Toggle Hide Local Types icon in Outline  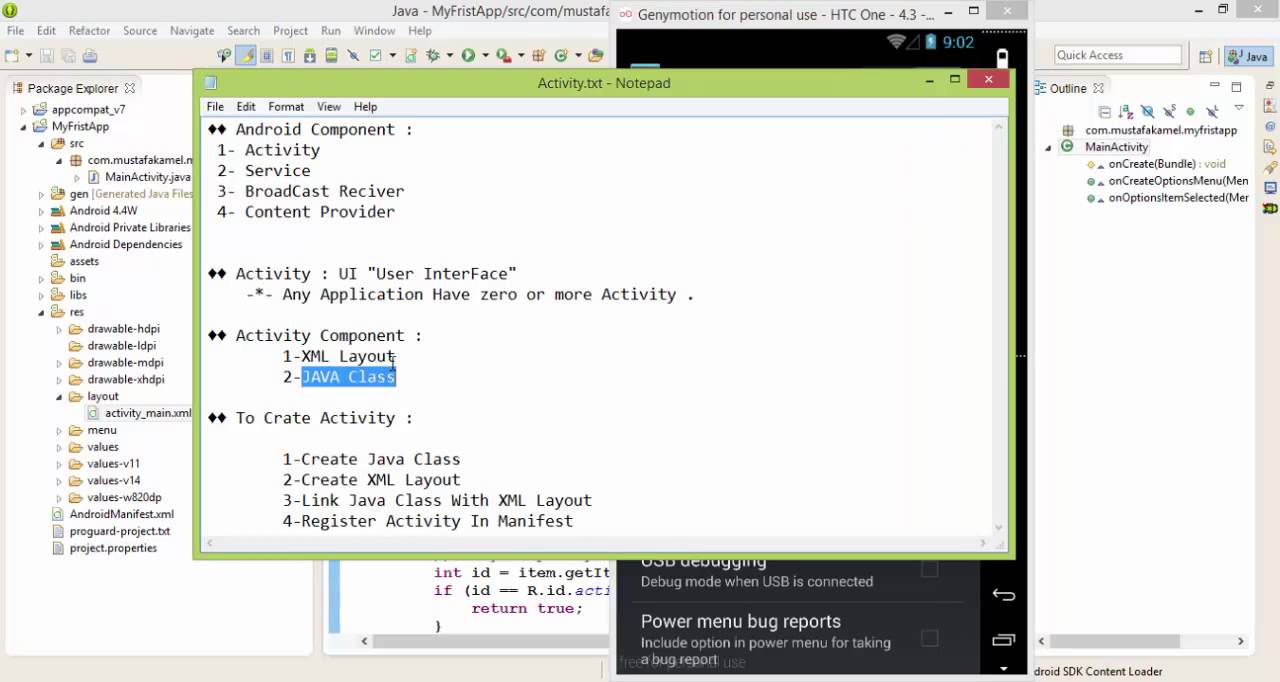[x=1212, y=111]
